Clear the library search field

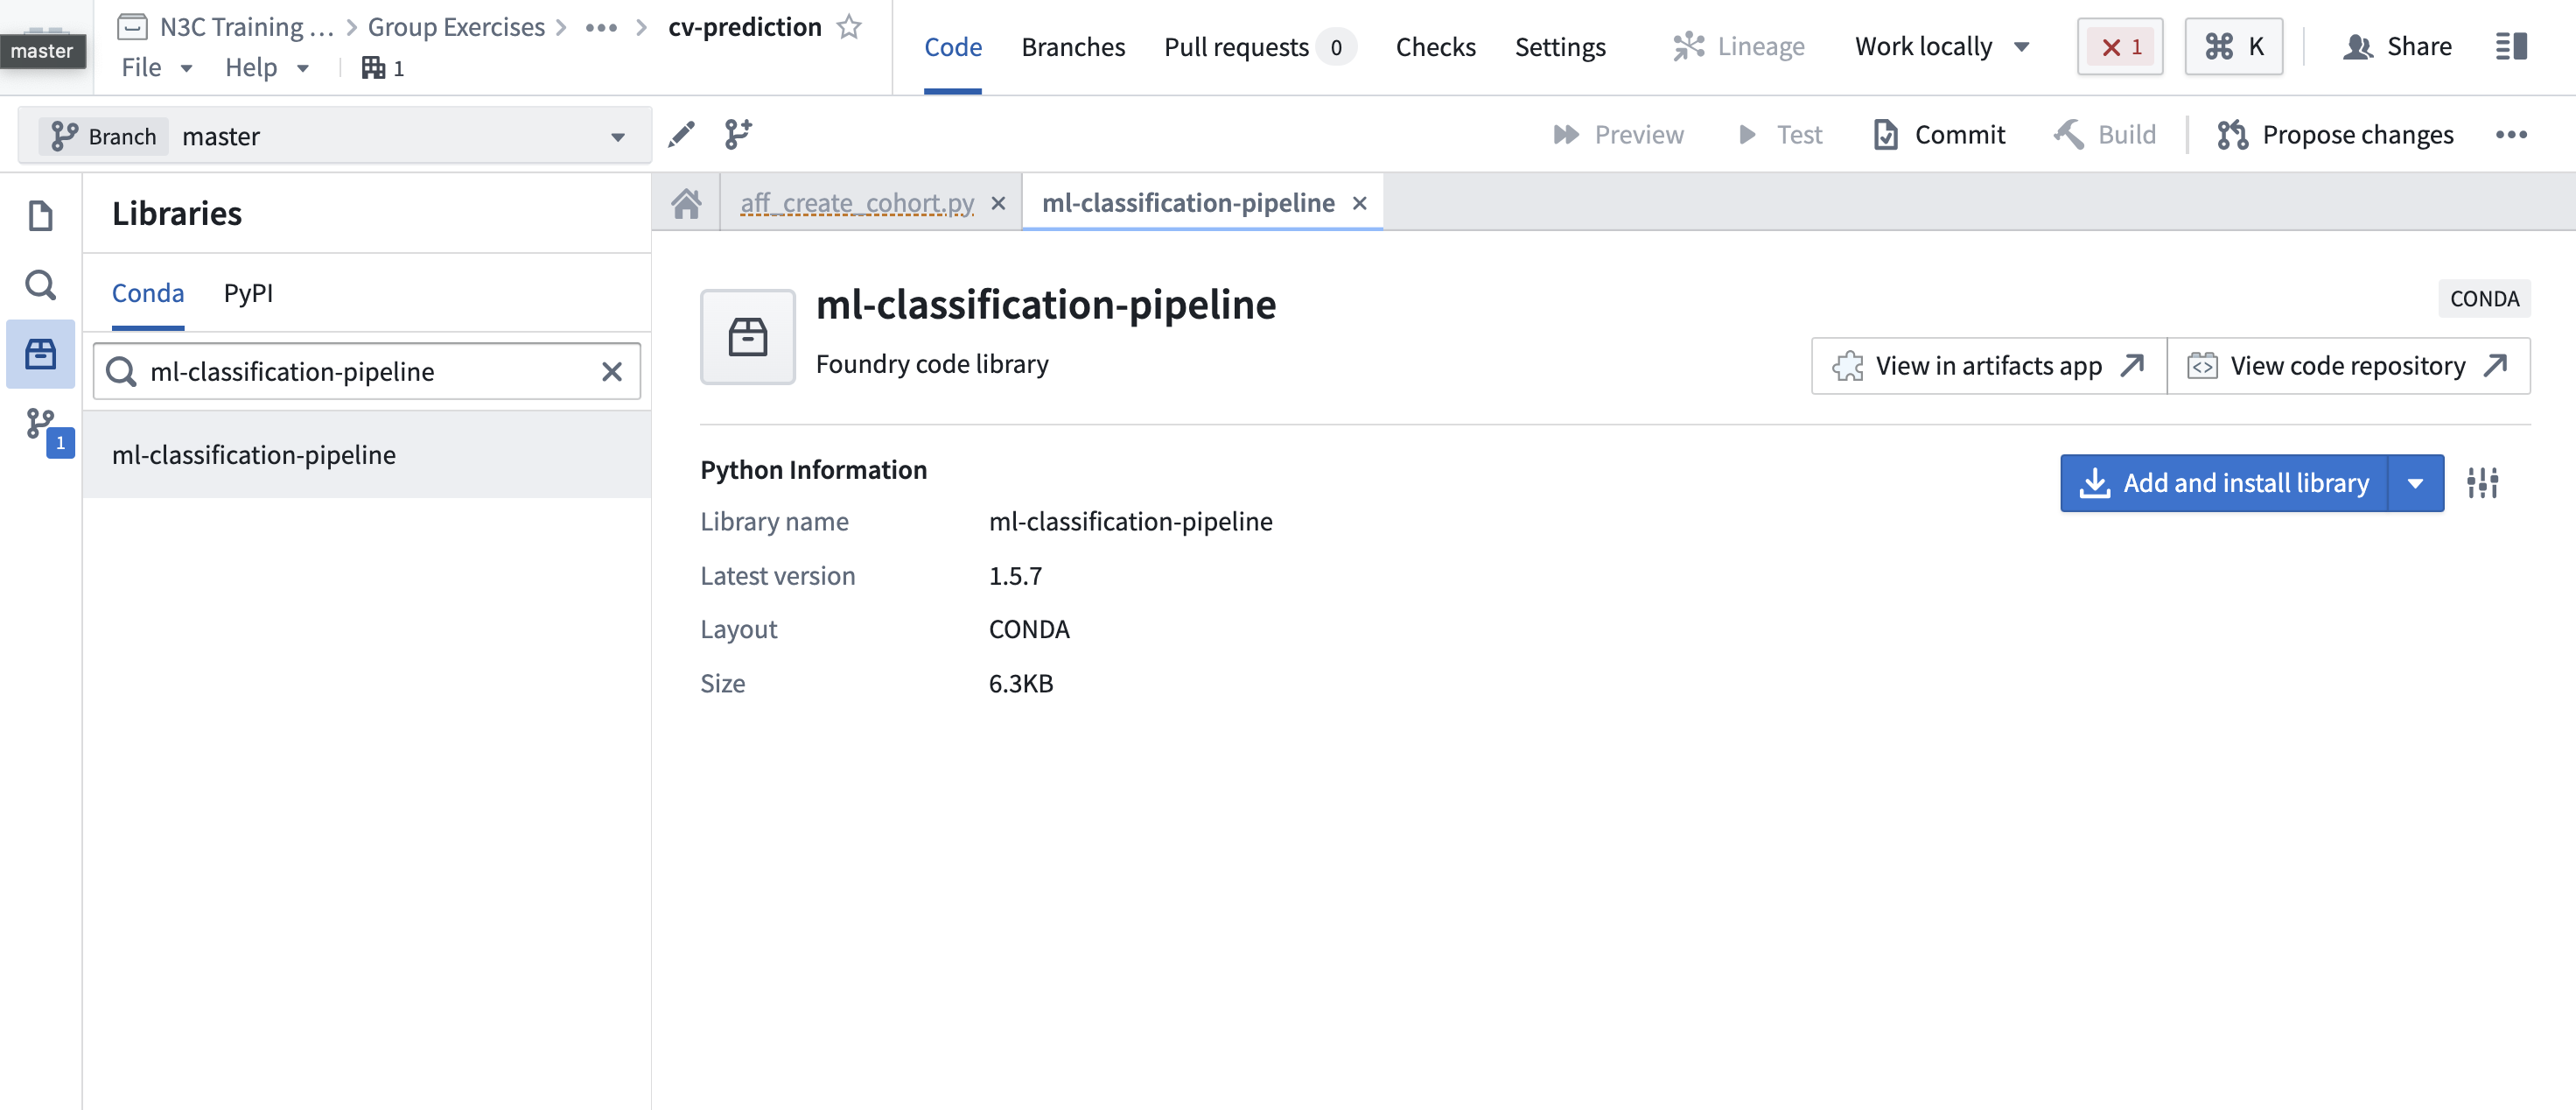click(x=611, y=371)
